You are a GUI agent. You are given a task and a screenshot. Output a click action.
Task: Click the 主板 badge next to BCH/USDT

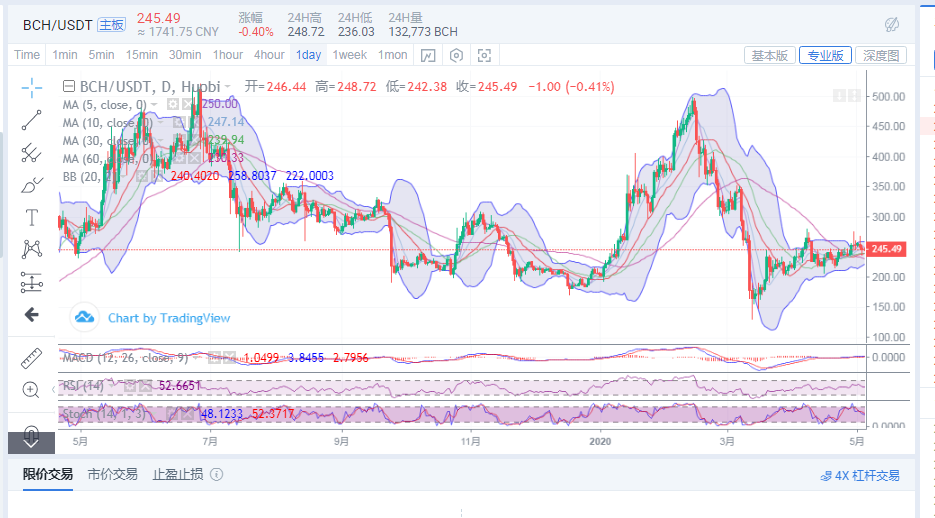tap(112, 24)
